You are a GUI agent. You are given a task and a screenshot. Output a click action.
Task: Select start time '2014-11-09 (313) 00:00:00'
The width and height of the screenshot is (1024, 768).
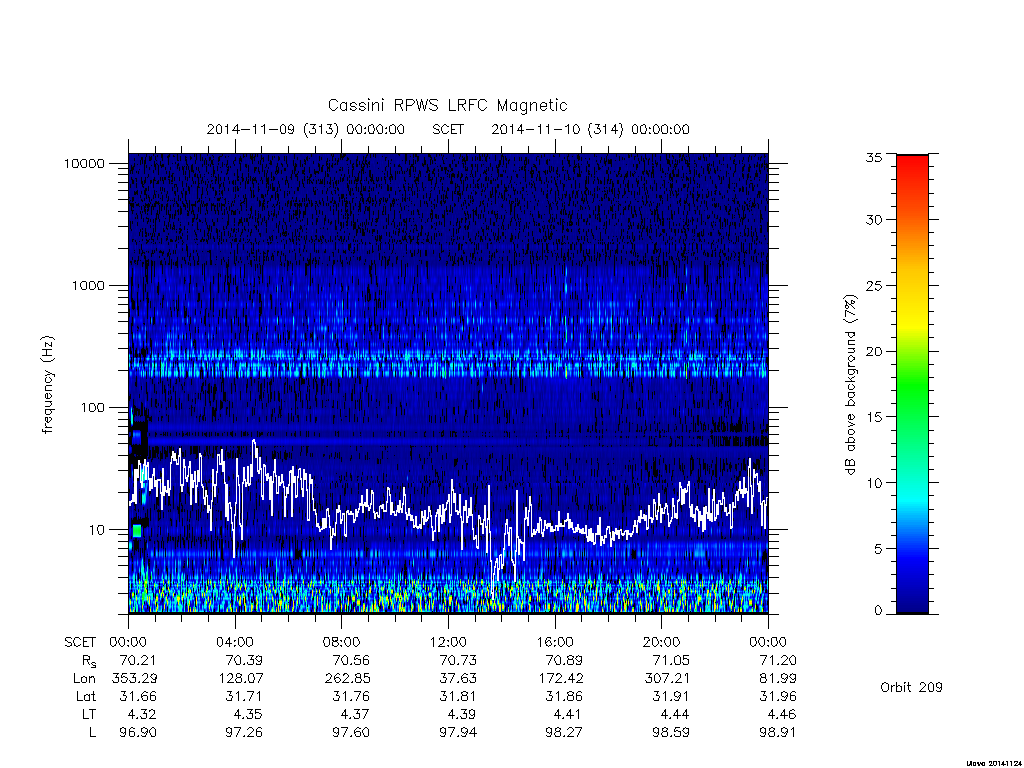305,129
